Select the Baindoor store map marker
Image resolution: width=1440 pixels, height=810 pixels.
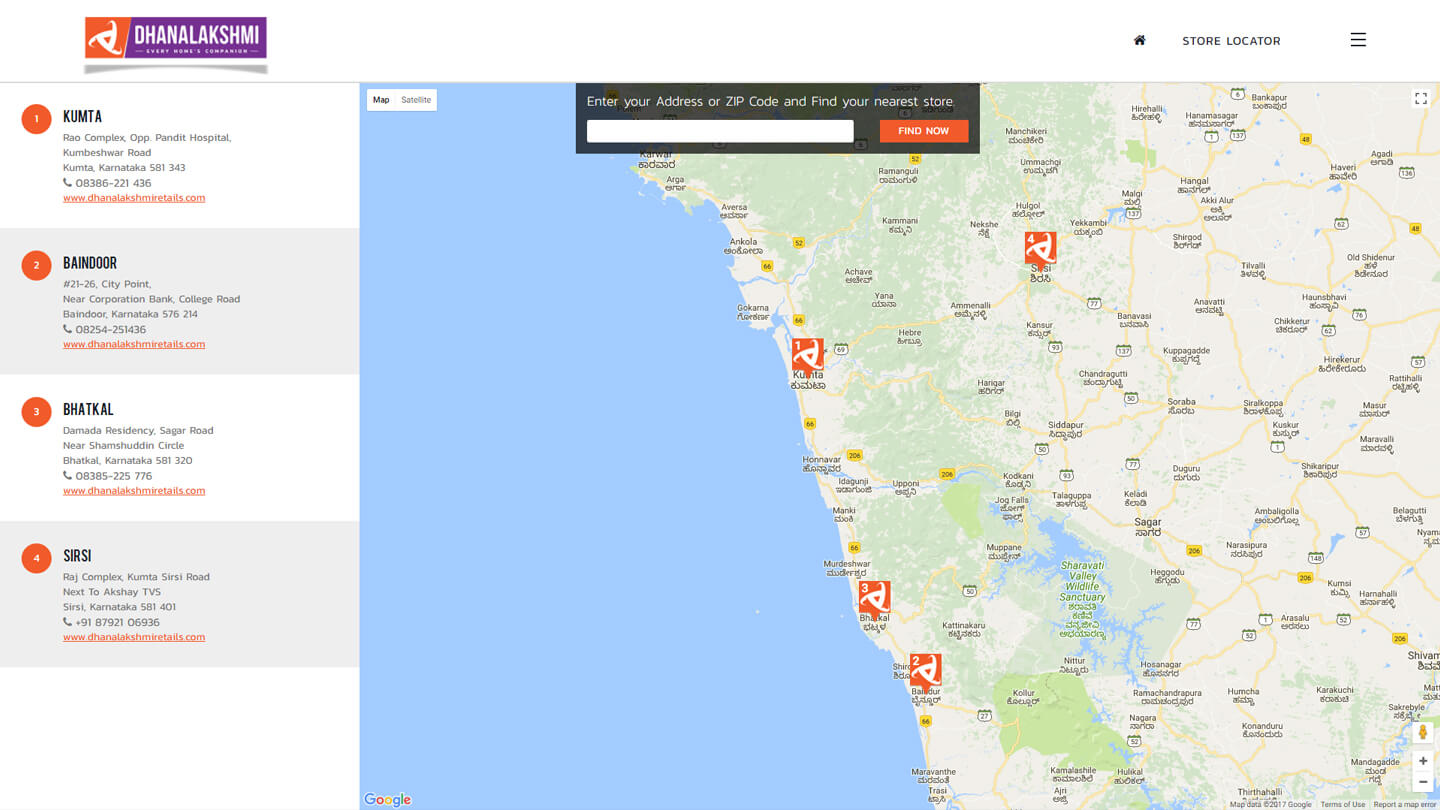pyautogui.click(x=925, y=671)
